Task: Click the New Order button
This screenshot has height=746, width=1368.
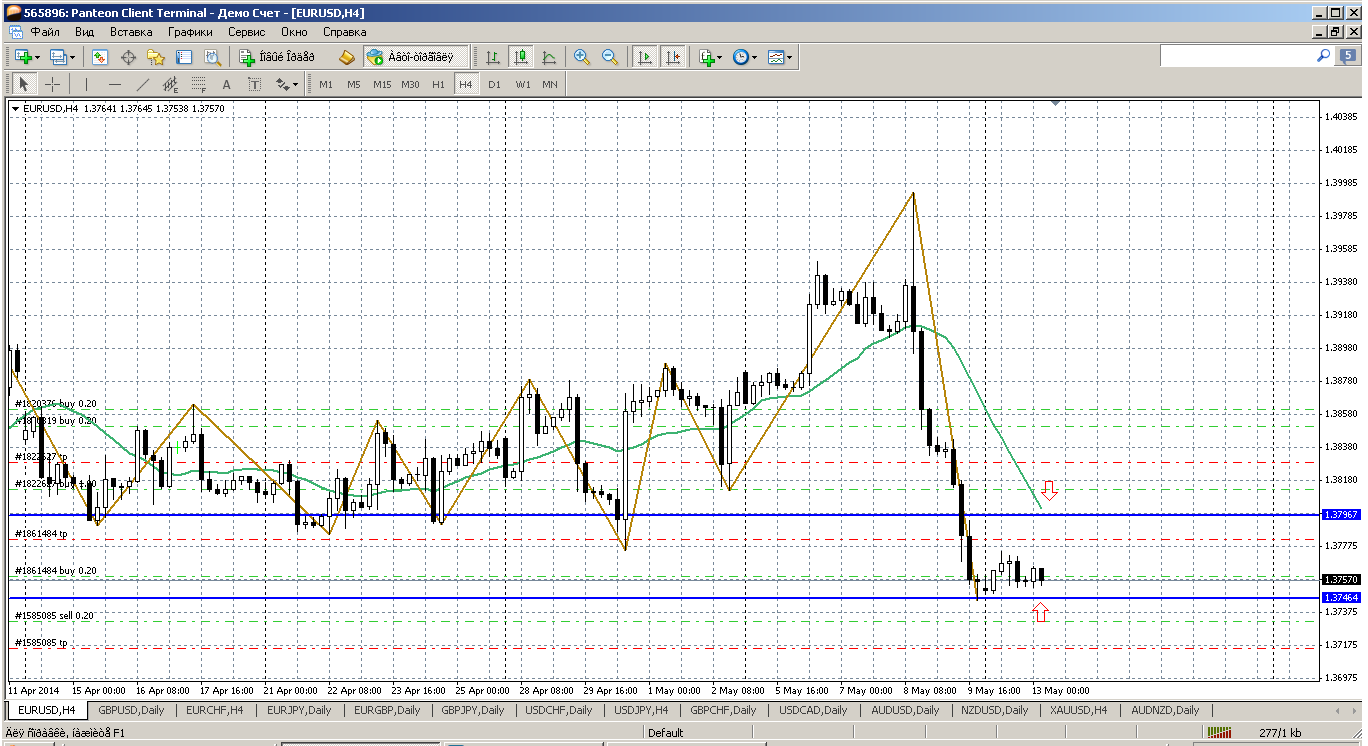Action: [276, 57]
